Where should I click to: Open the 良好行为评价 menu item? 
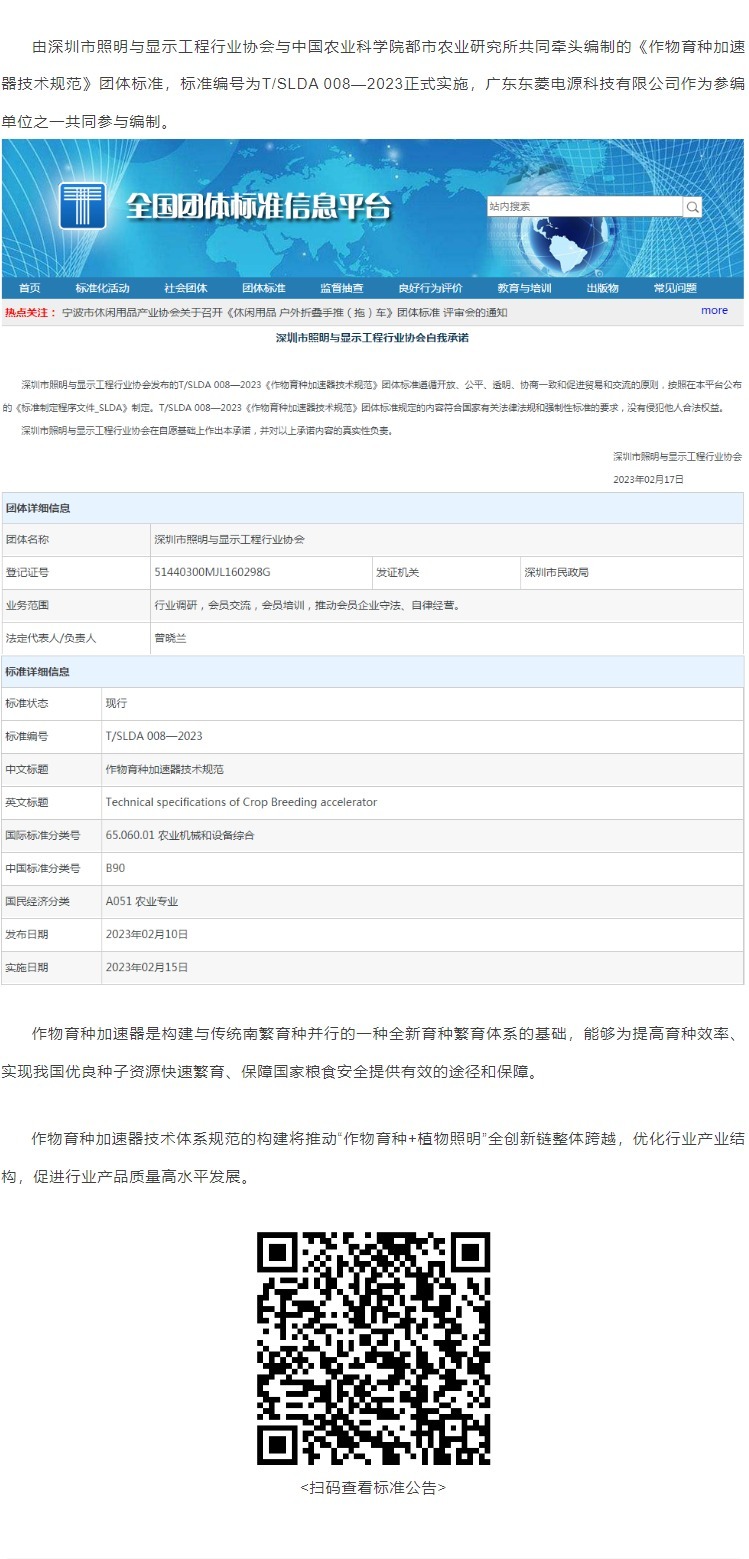tap(430, 288)
